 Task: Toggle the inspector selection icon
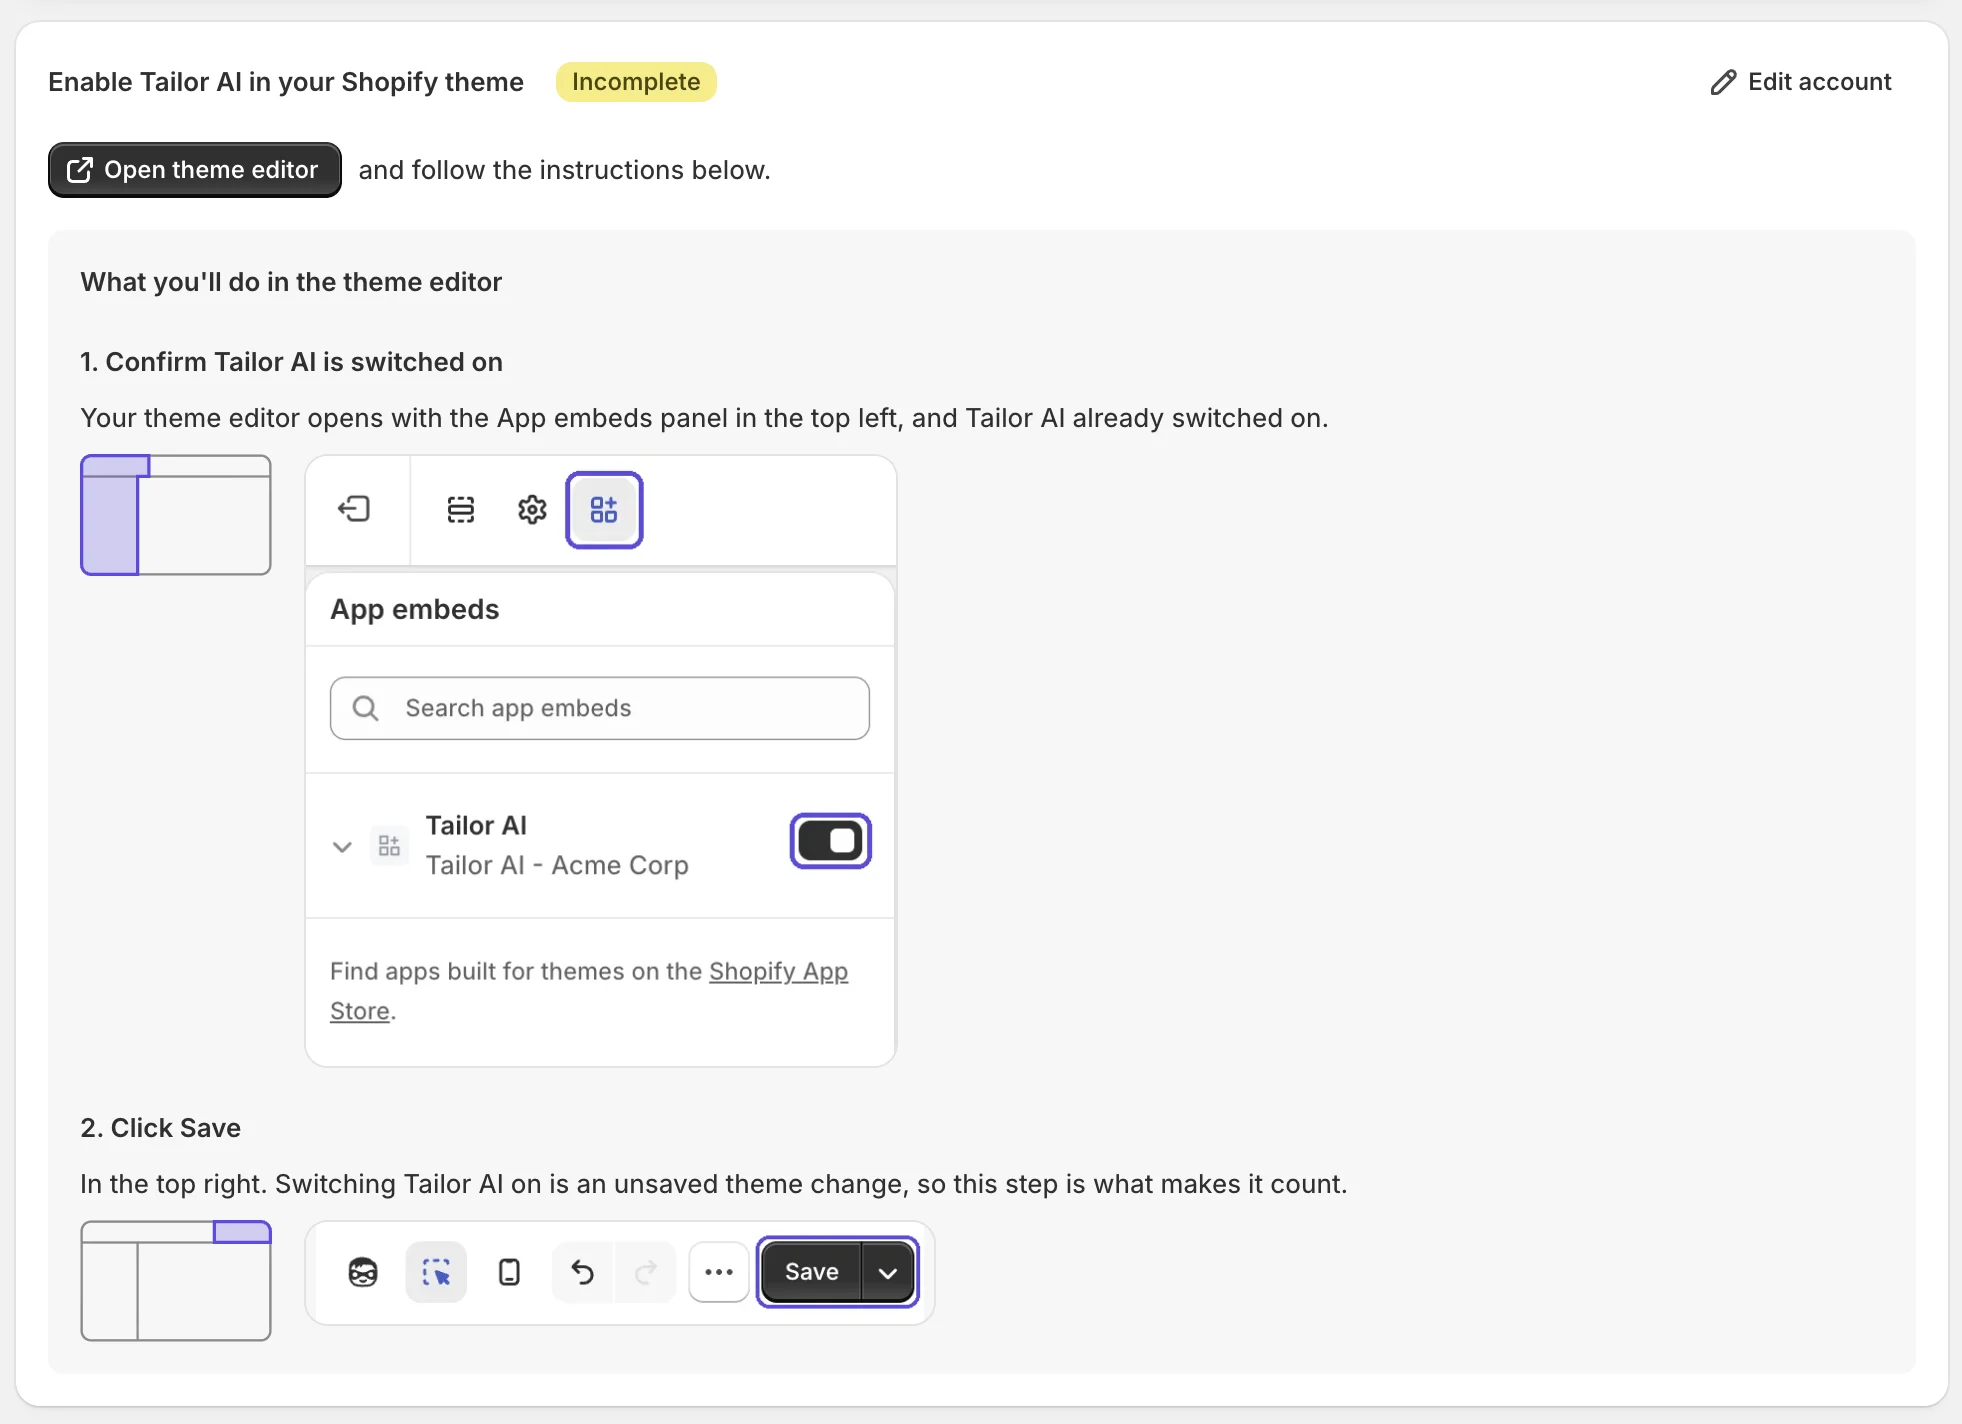click(436, 1272)
